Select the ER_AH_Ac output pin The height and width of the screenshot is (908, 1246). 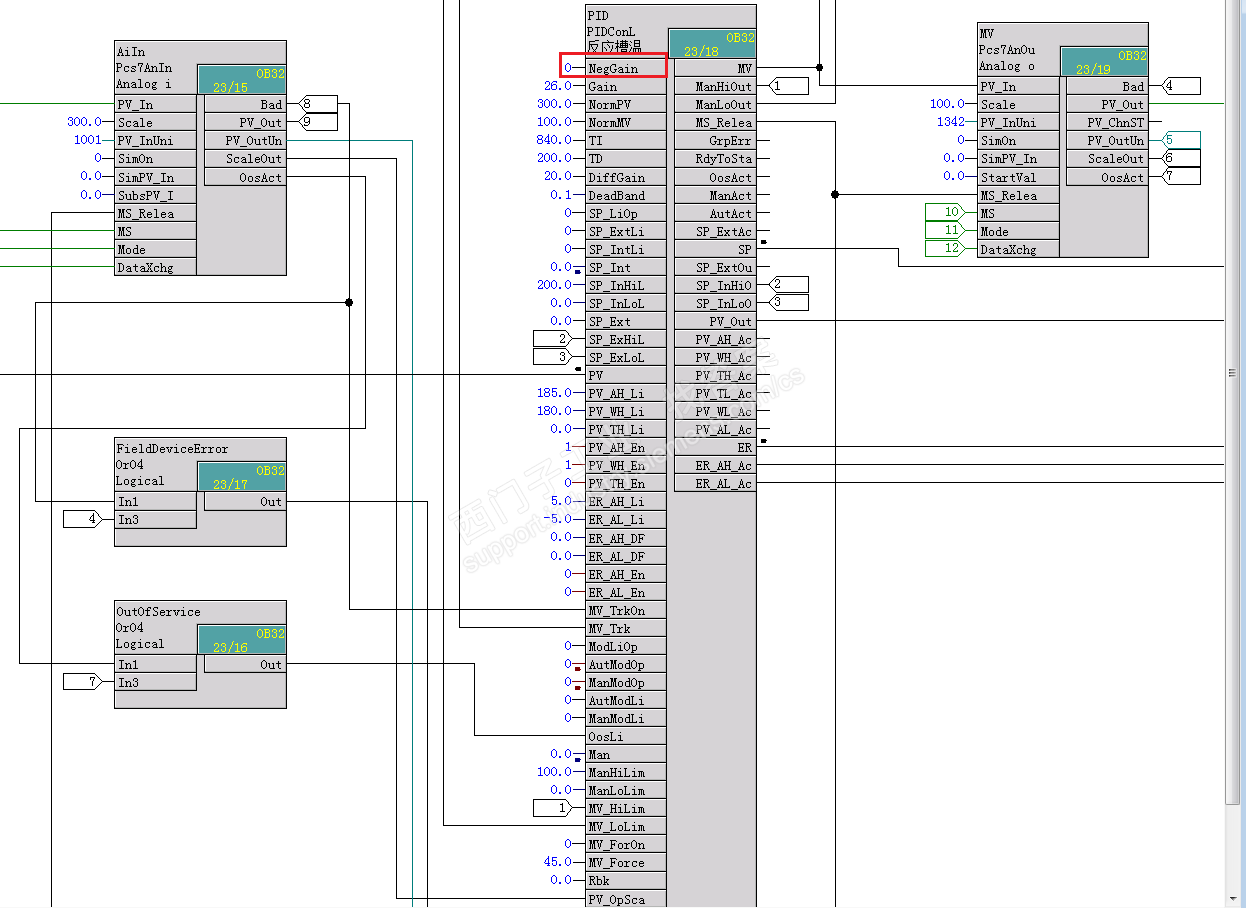(x=714, y=465)
